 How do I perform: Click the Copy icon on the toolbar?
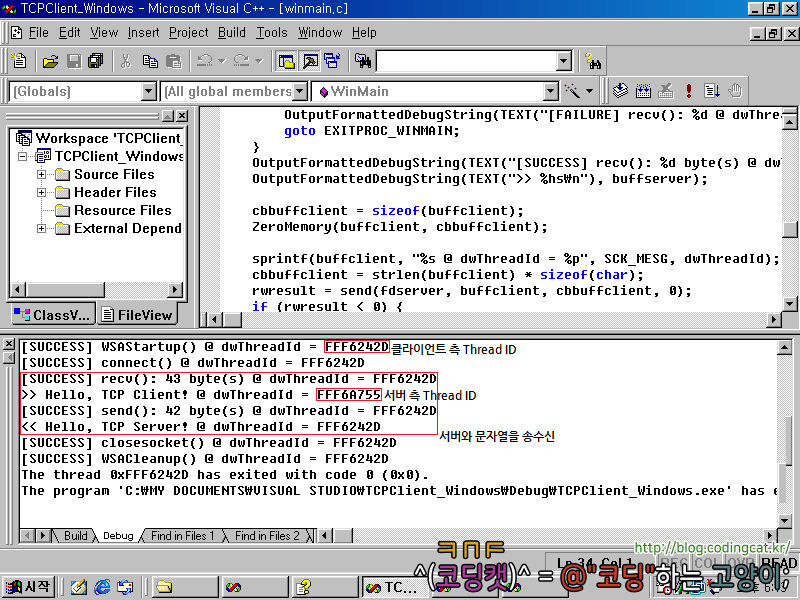pyautogui.click(x=149, y=60)
